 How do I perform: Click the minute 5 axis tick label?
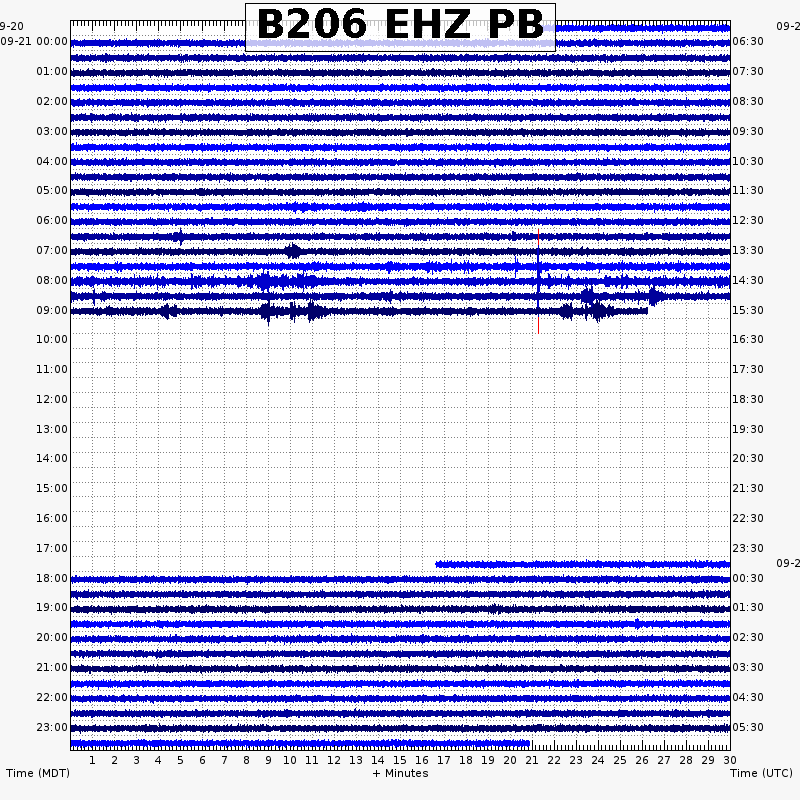point(180,760)
